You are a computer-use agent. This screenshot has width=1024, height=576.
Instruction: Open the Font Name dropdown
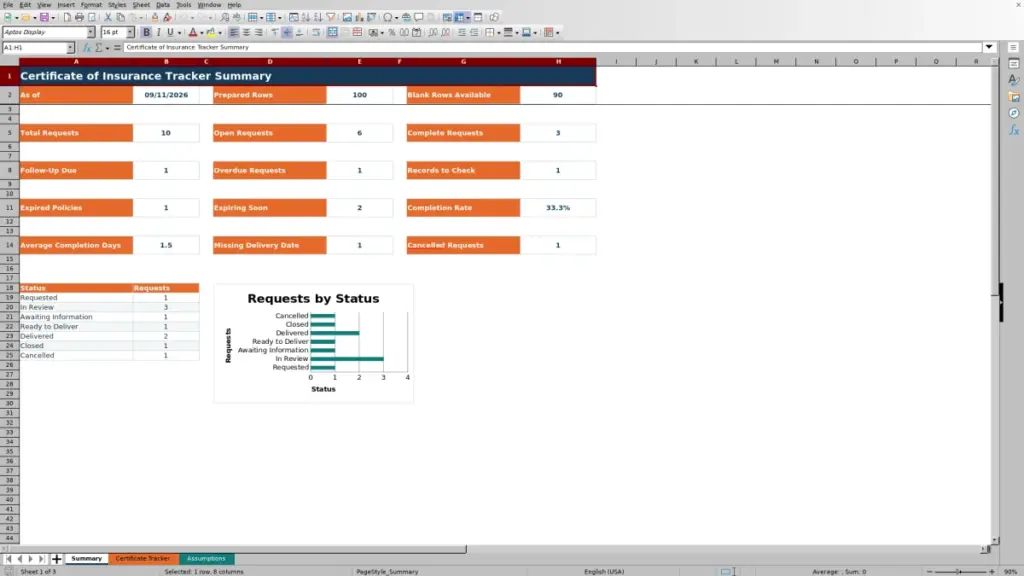coord(91,32)
